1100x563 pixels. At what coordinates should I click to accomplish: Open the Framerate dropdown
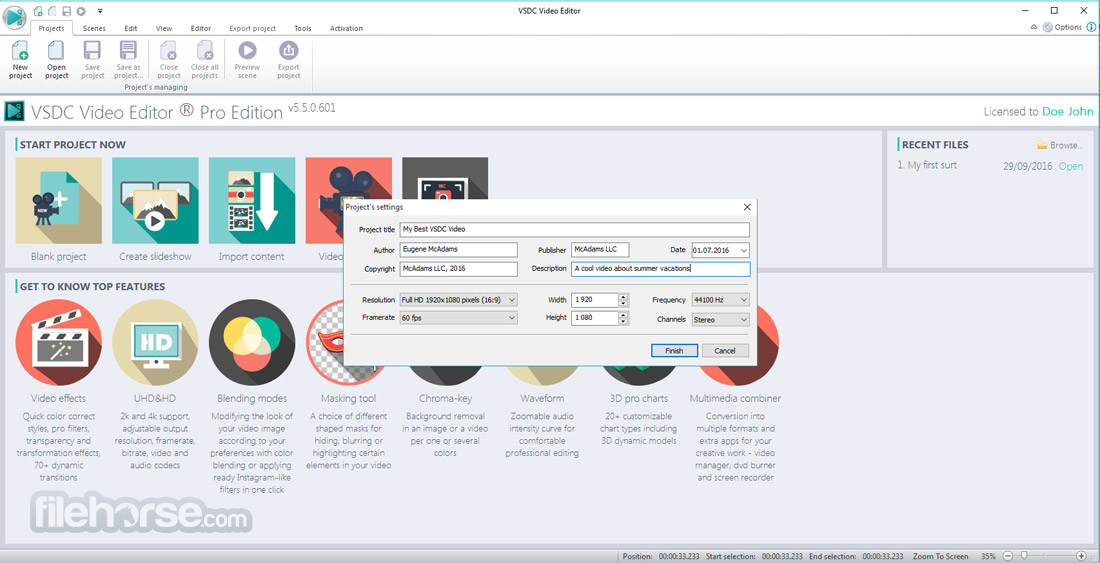pyautogui.click(x=511, y=318)
